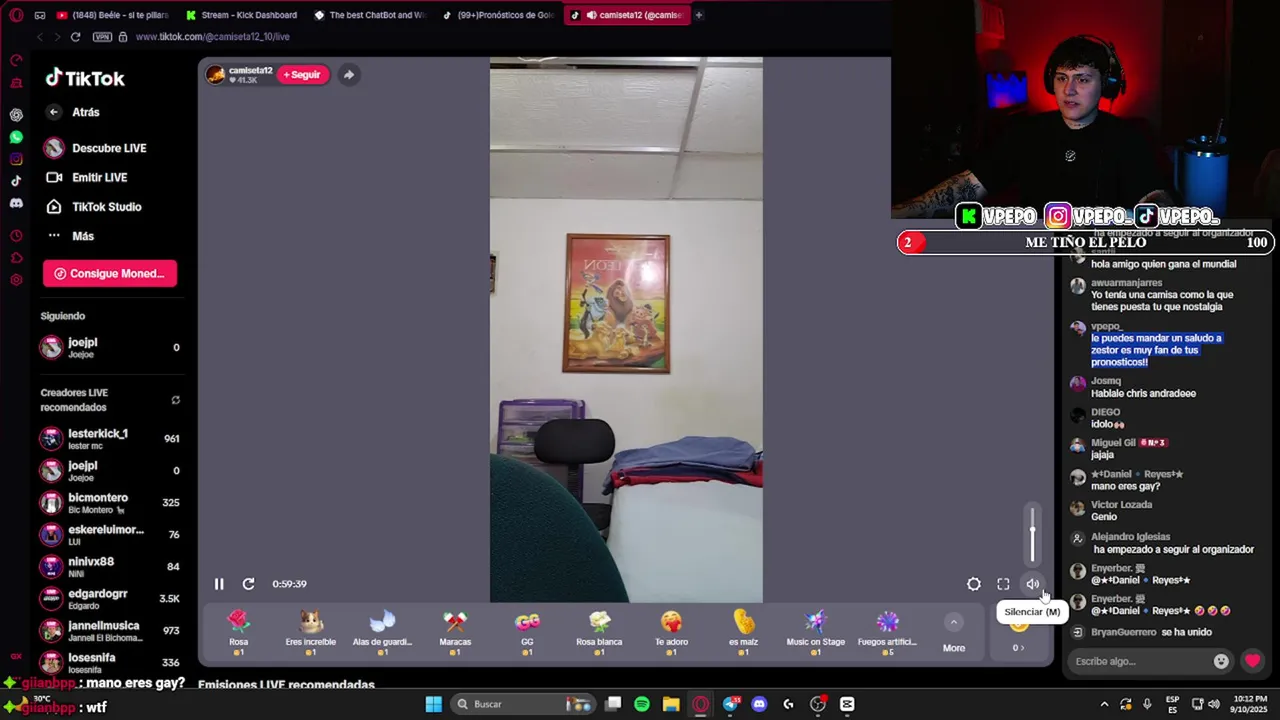The width and height of the screenshot is (1280, 720).
Task: Reload the live stream with refresh icon
Action: coord(248,584)
